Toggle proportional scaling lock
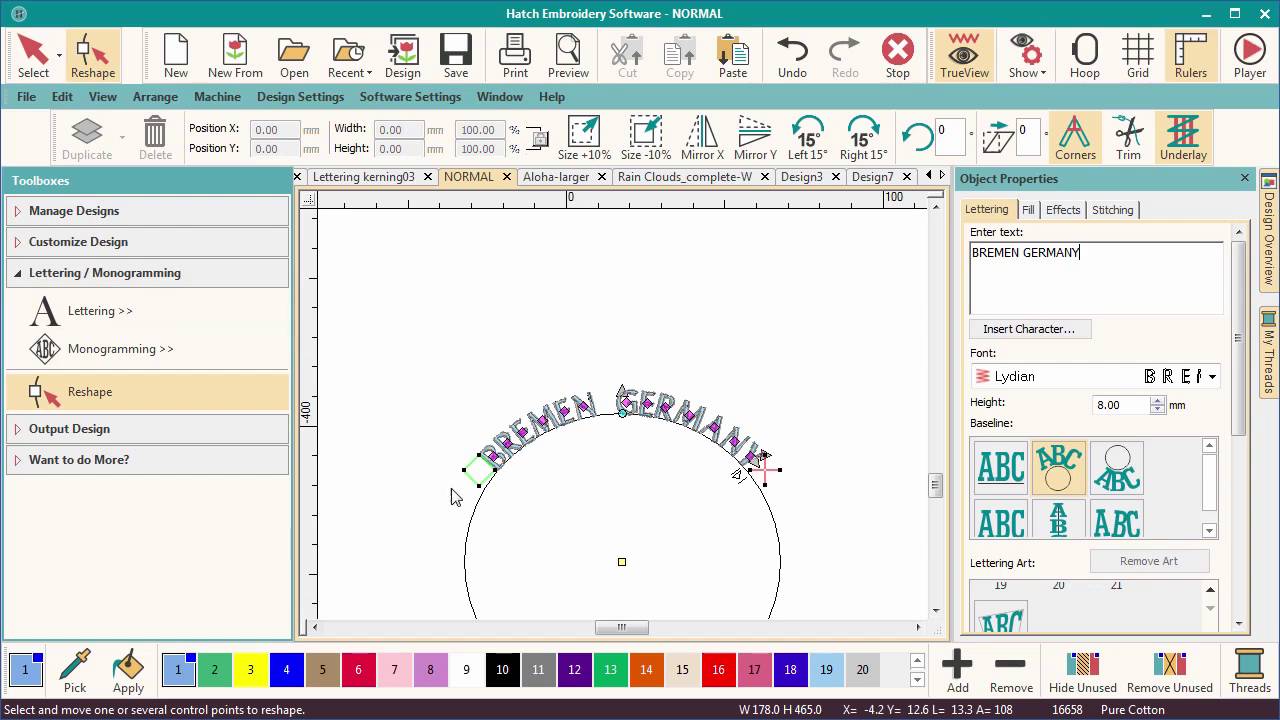Viewport: 1280px width, 720px height. point(538,139)
